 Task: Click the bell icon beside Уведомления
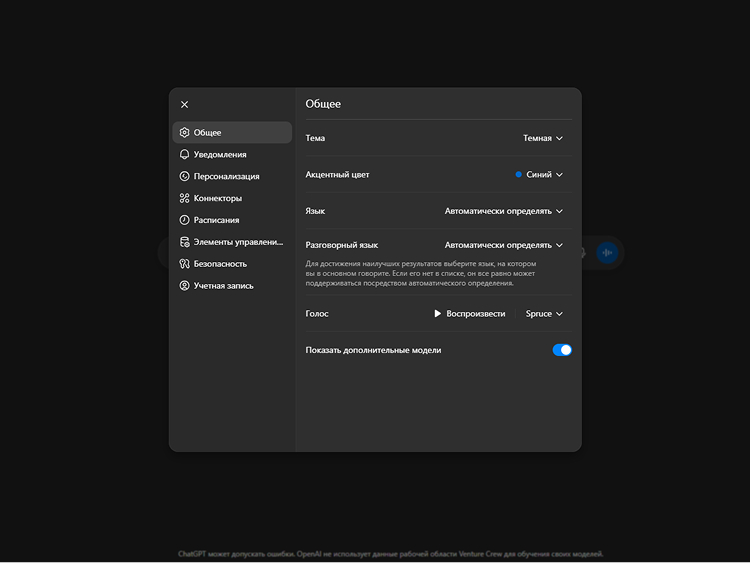(184, 155)
